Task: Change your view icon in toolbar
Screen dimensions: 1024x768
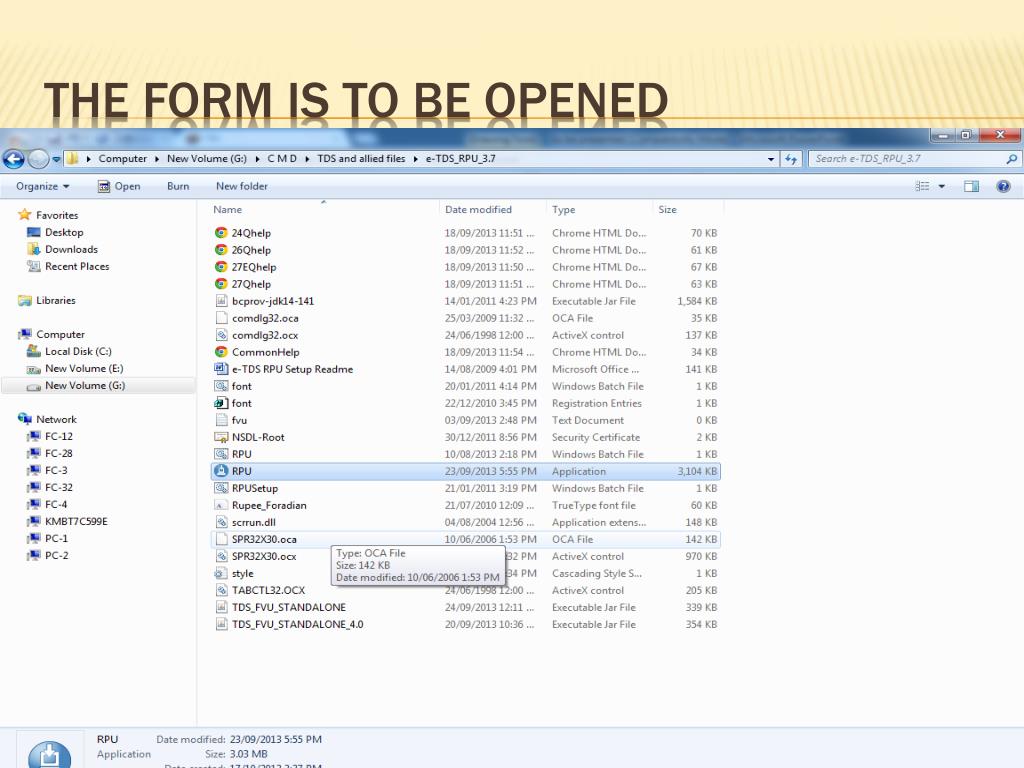Action: [x=922, y=186]
